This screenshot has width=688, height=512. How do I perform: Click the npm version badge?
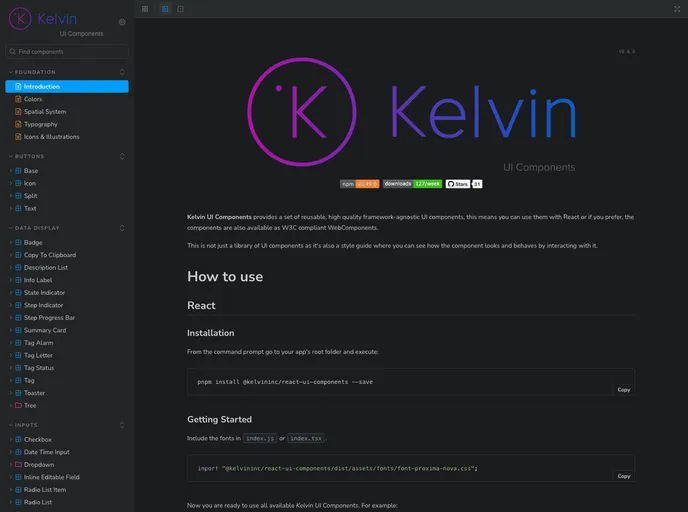click(x=359, y=184)
